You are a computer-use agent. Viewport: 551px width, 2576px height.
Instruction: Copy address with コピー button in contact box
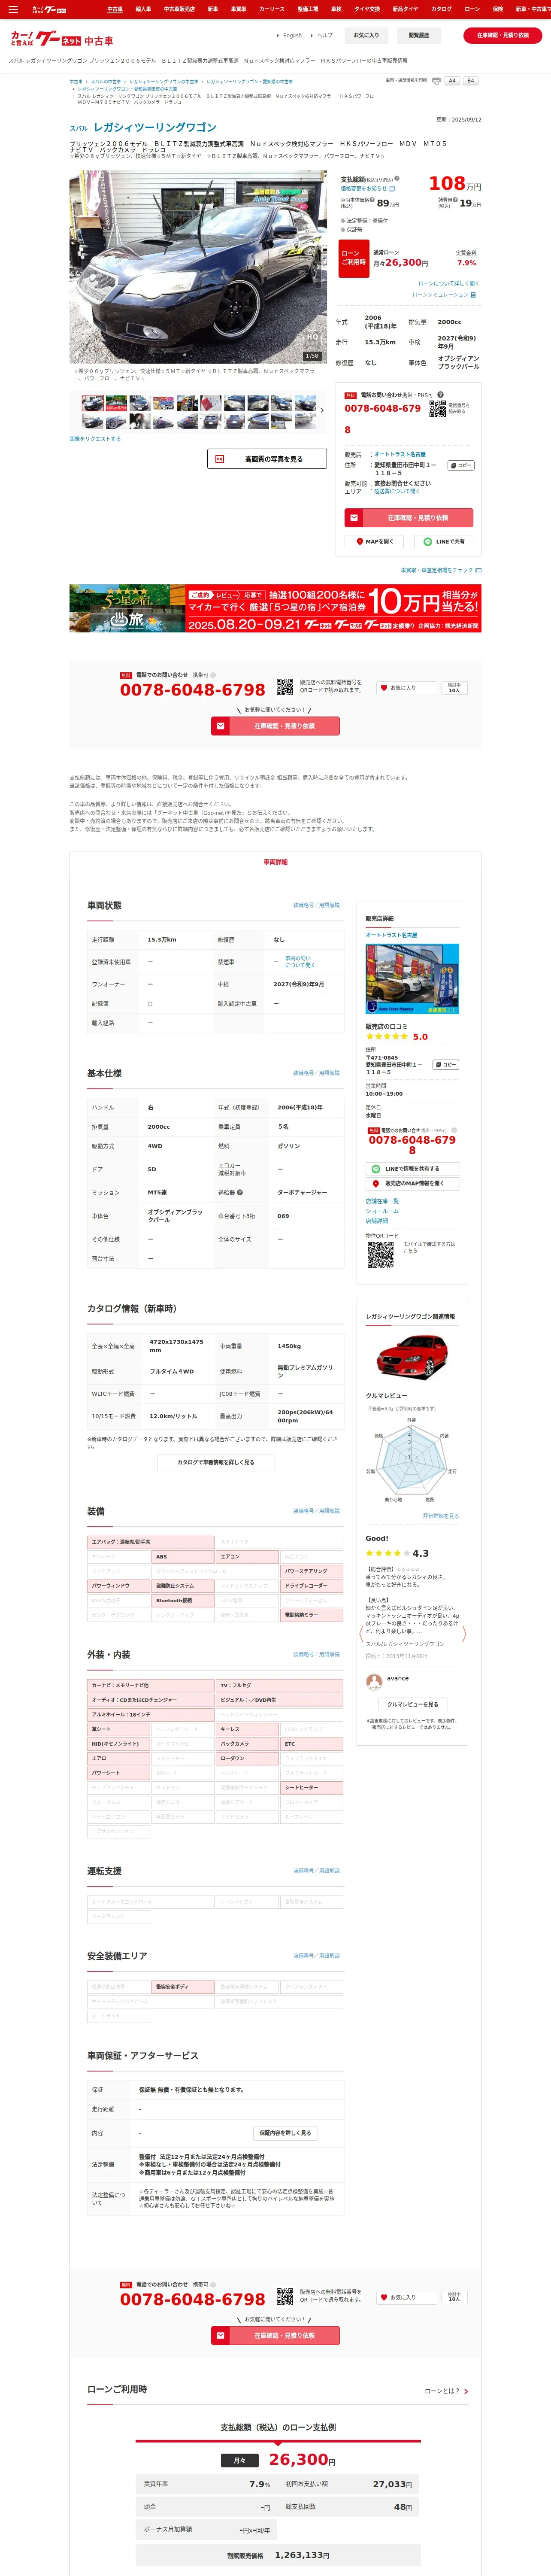pyautogui.click(x=460, y=465)
